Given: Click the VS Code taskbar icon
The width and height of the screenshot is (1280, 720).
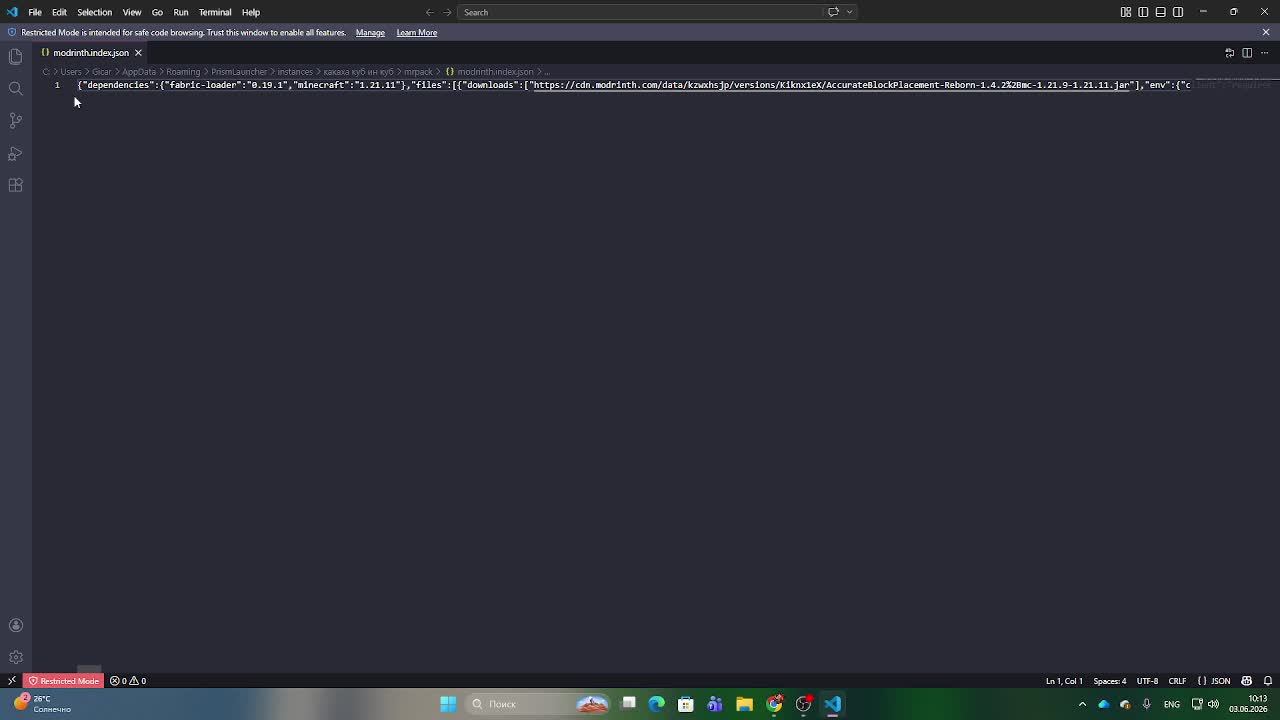Looking at the screenshot, I should point(832,704).
